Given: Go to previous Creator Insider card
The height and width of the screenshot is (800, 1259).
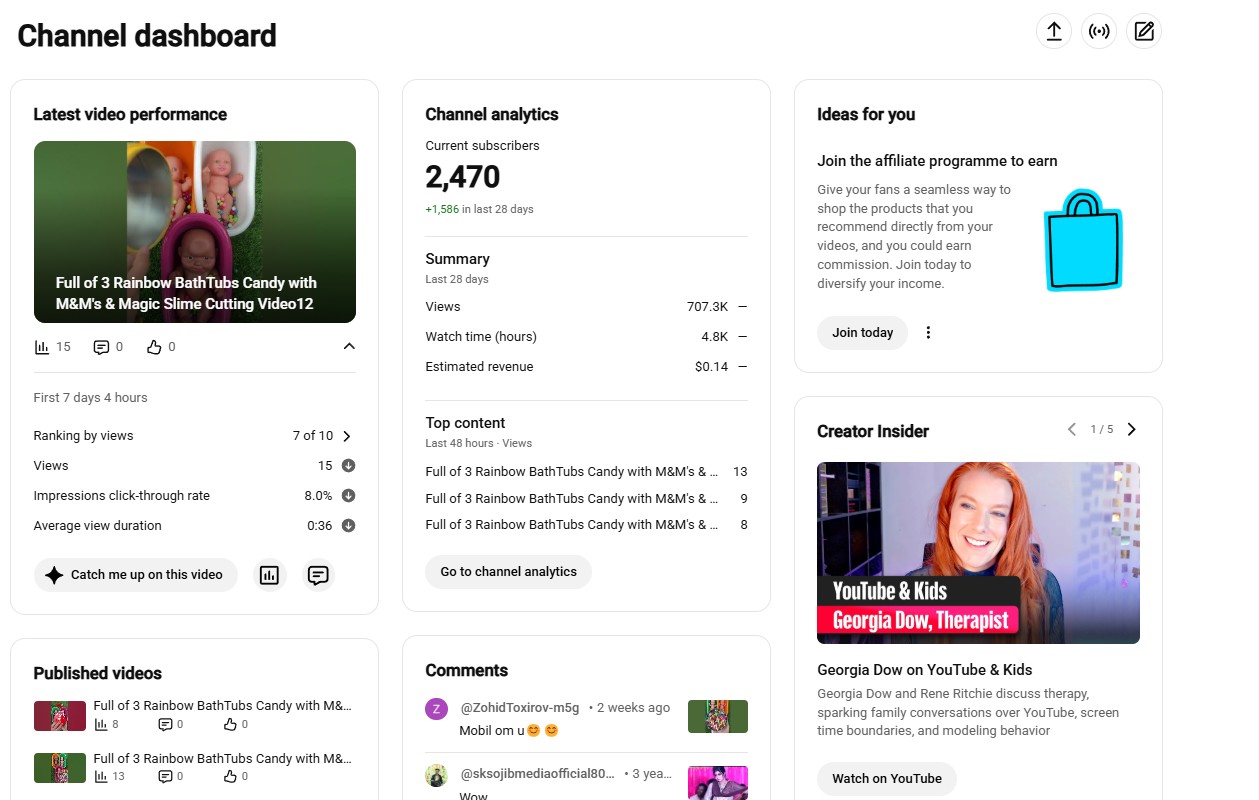Looking at the screenshot, I should coord(1072,429).
